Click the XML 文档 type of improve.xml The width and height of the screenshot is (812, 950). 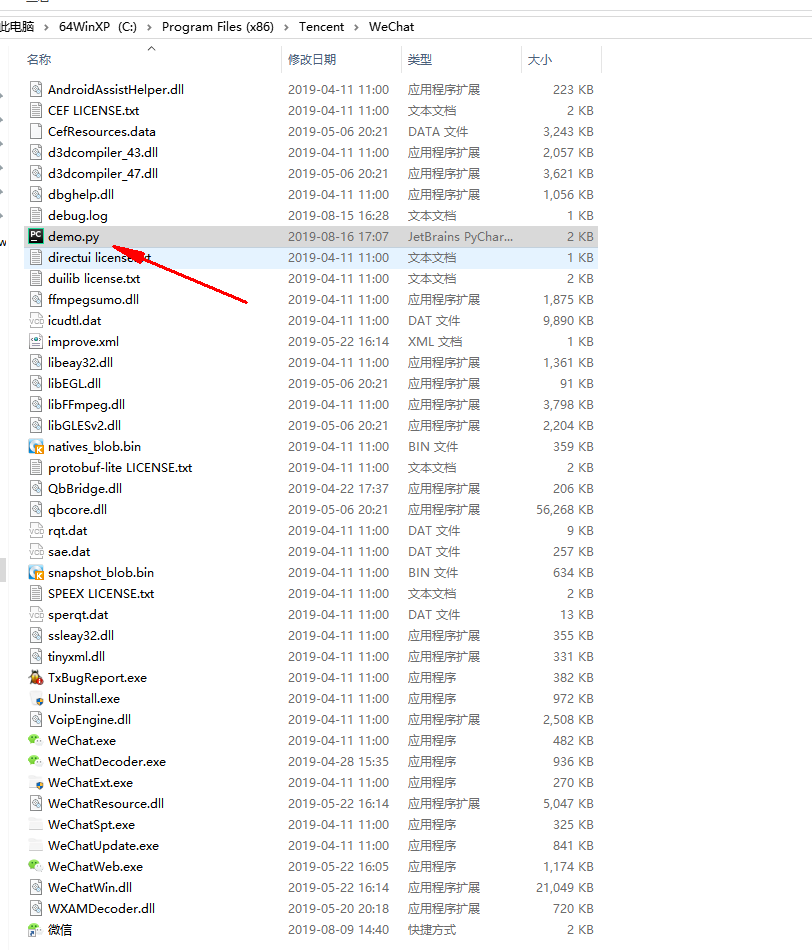(x=435, y=342)
